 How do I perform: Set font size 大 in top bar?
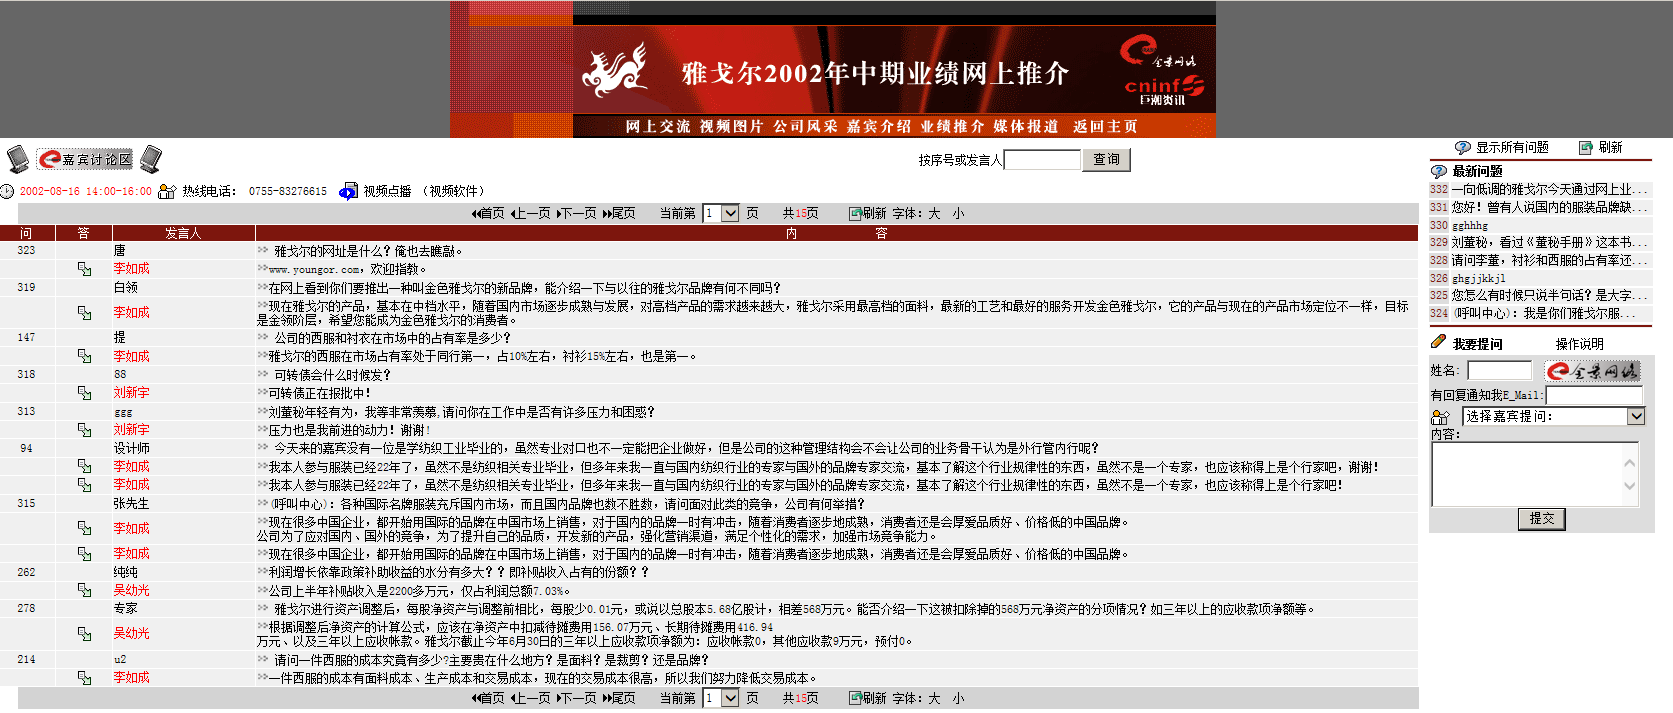point(934,213)
